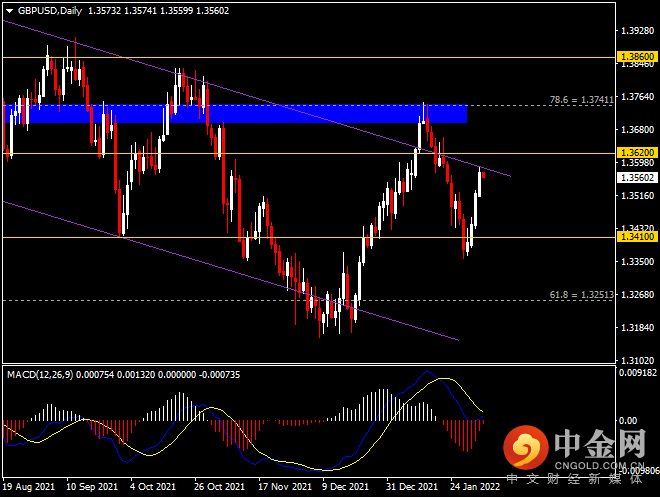Click the 10 Sep 2021 date label
Viewport: 660px width, 497px height.
tap(92, 487)
